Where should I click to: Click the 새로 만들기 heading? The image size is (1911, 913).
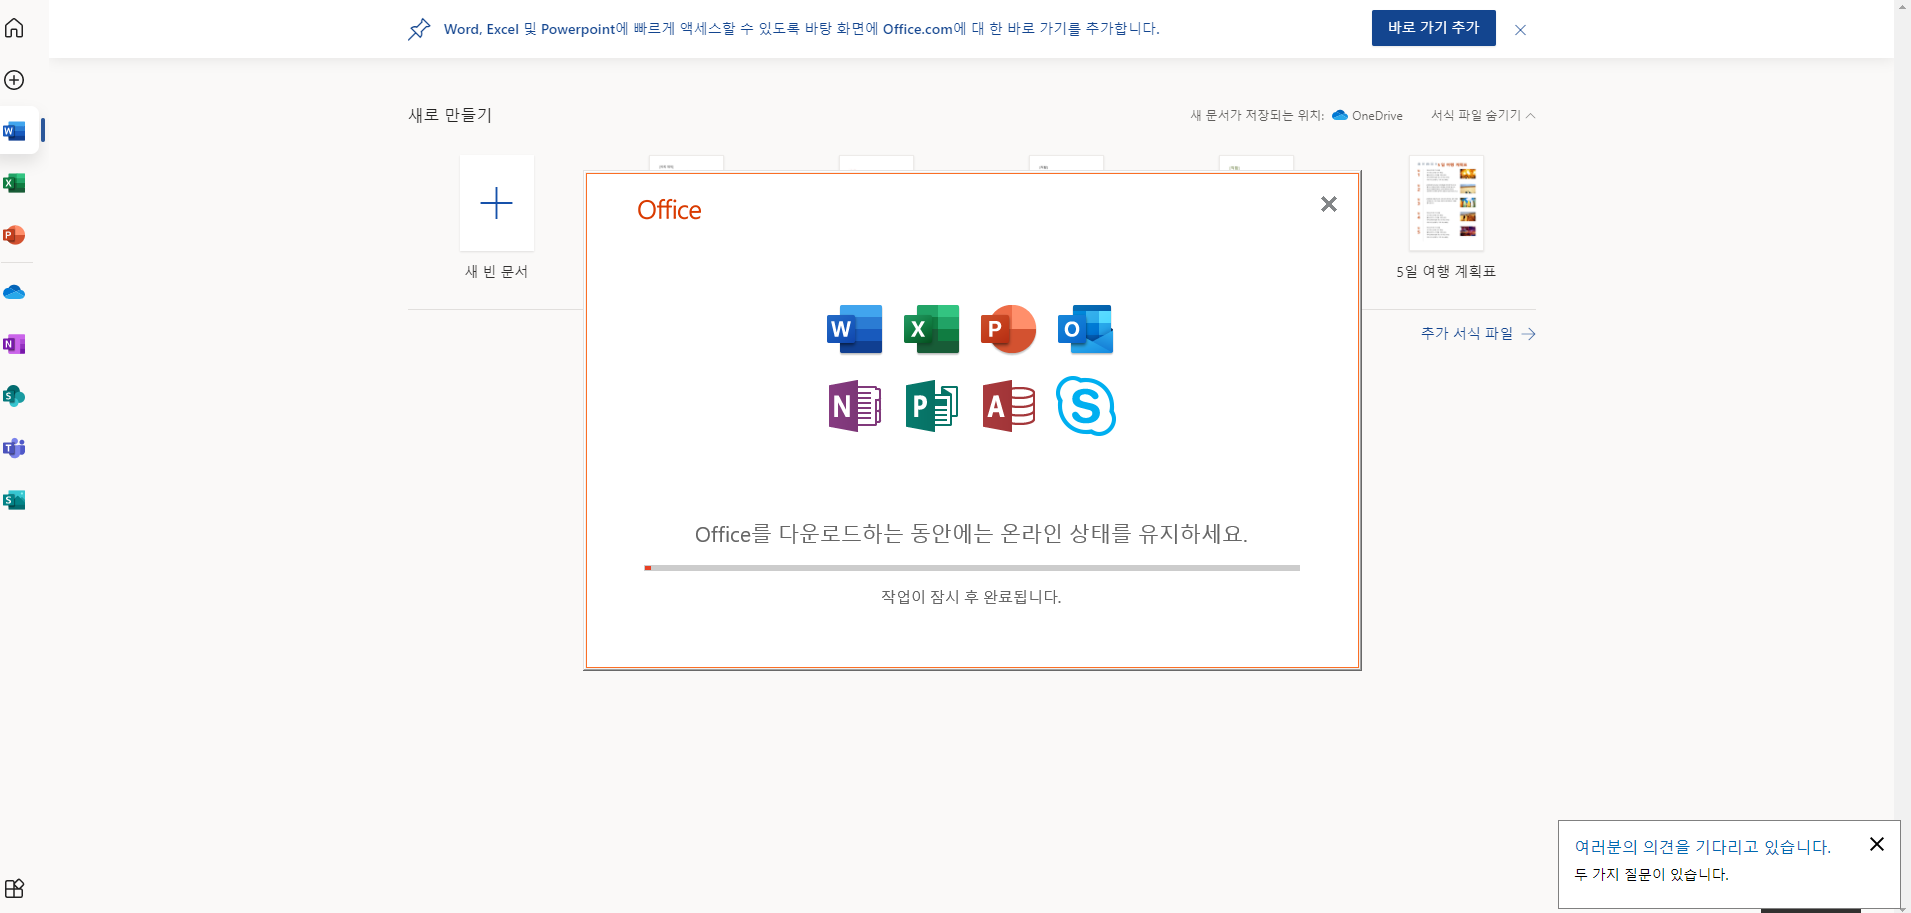(450, 115)
